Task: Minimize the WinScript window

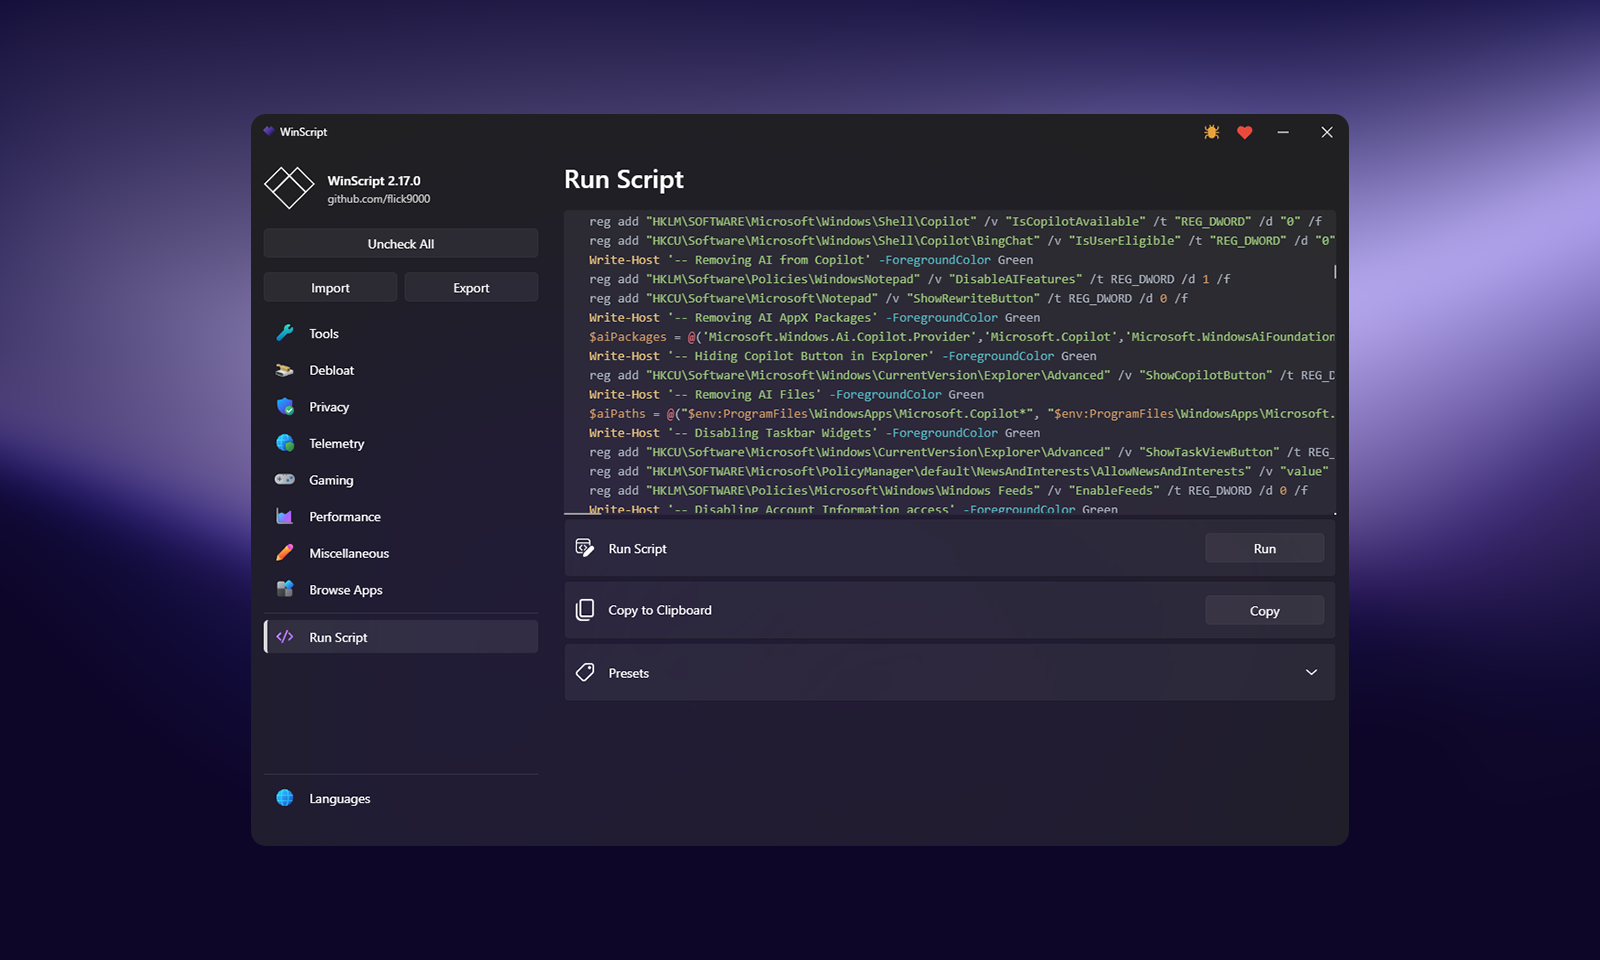Action: 1283,132
